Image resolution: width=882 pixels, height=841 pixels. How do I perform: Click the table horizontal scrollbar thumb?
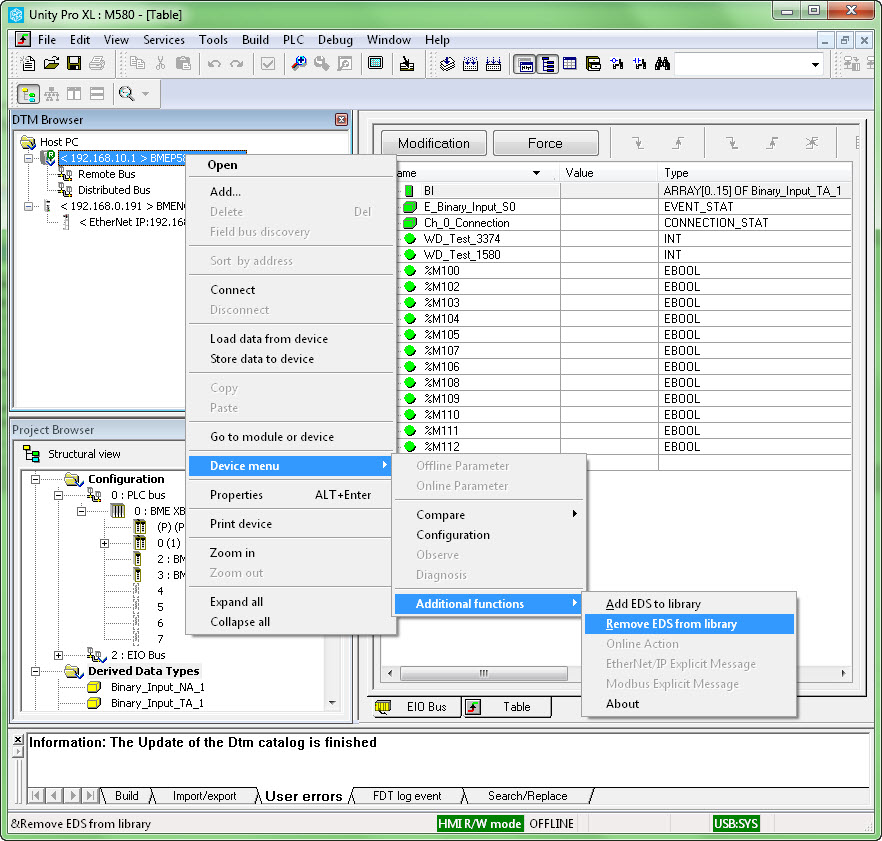point(484,673)
